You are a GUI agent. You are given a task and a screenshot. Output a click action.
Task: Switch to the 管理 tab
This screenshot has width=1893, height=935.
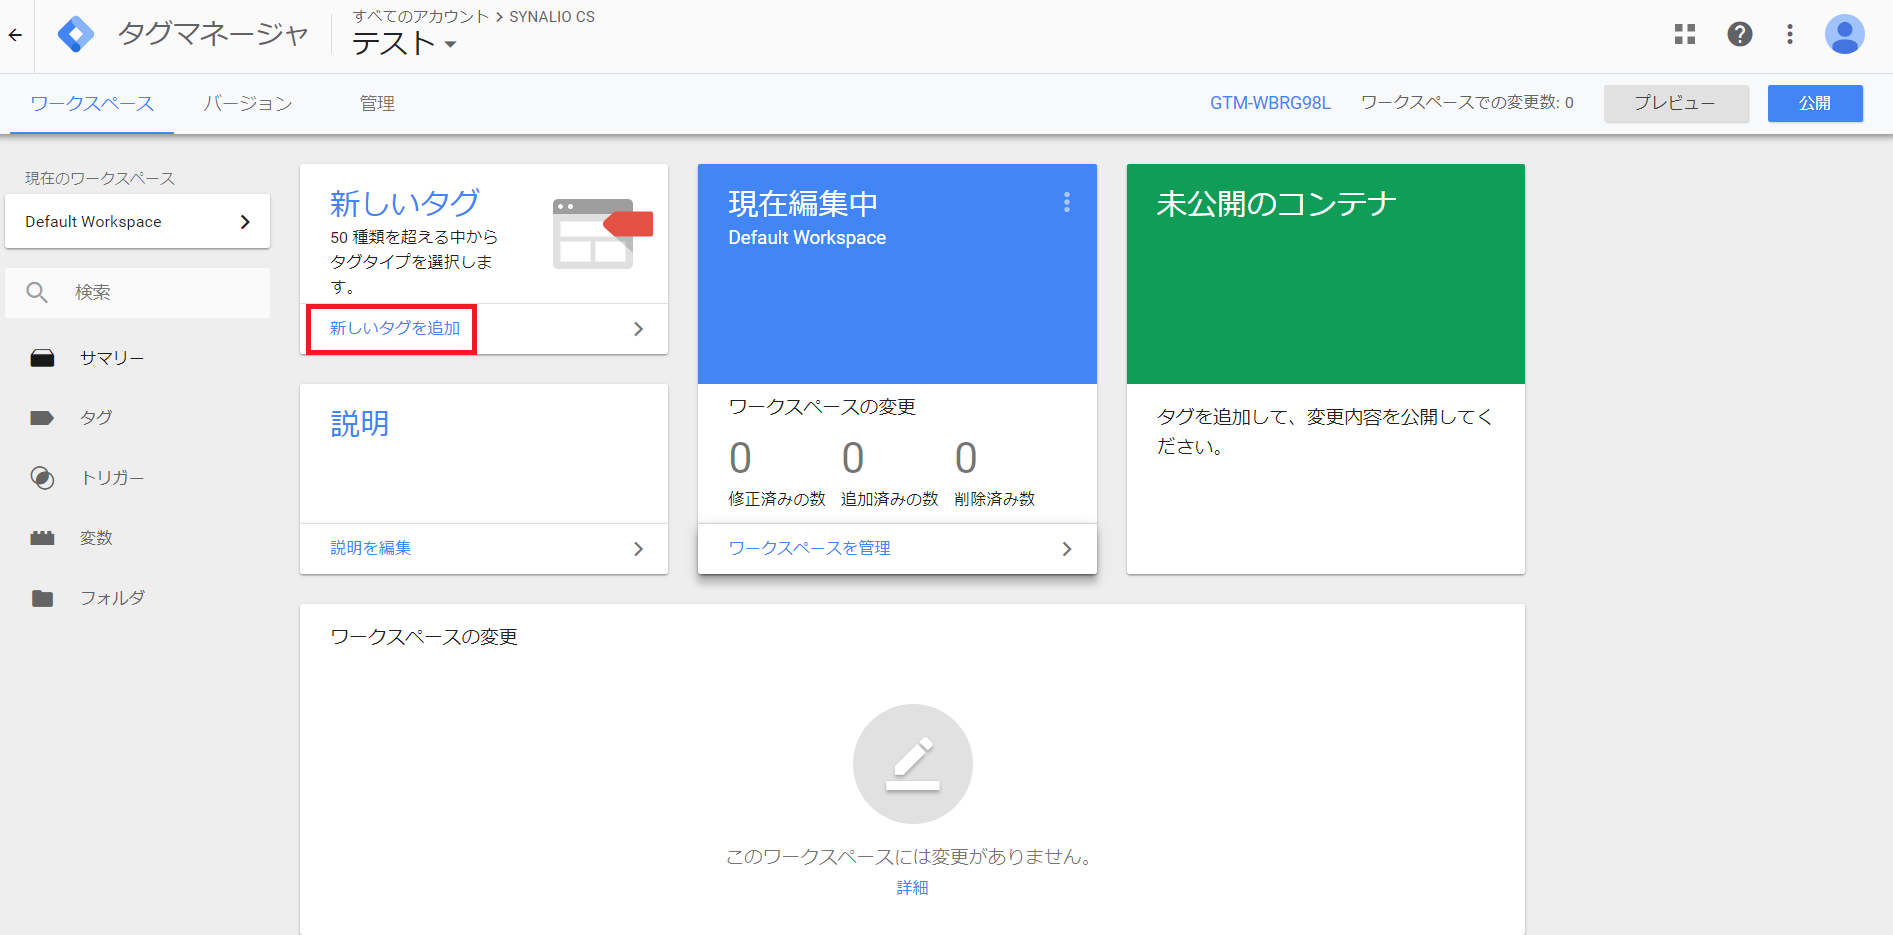pos(377,103)
